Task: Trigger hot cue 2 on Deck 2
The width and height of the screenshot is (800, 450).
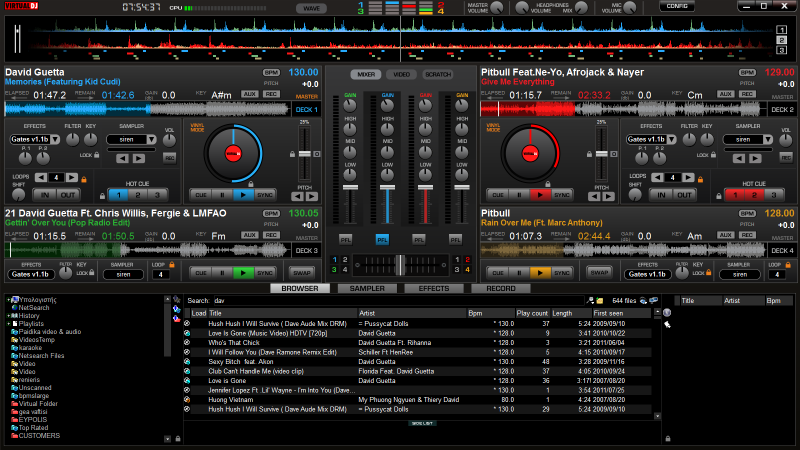Action: pyautogui.click(x=754, y=195)
